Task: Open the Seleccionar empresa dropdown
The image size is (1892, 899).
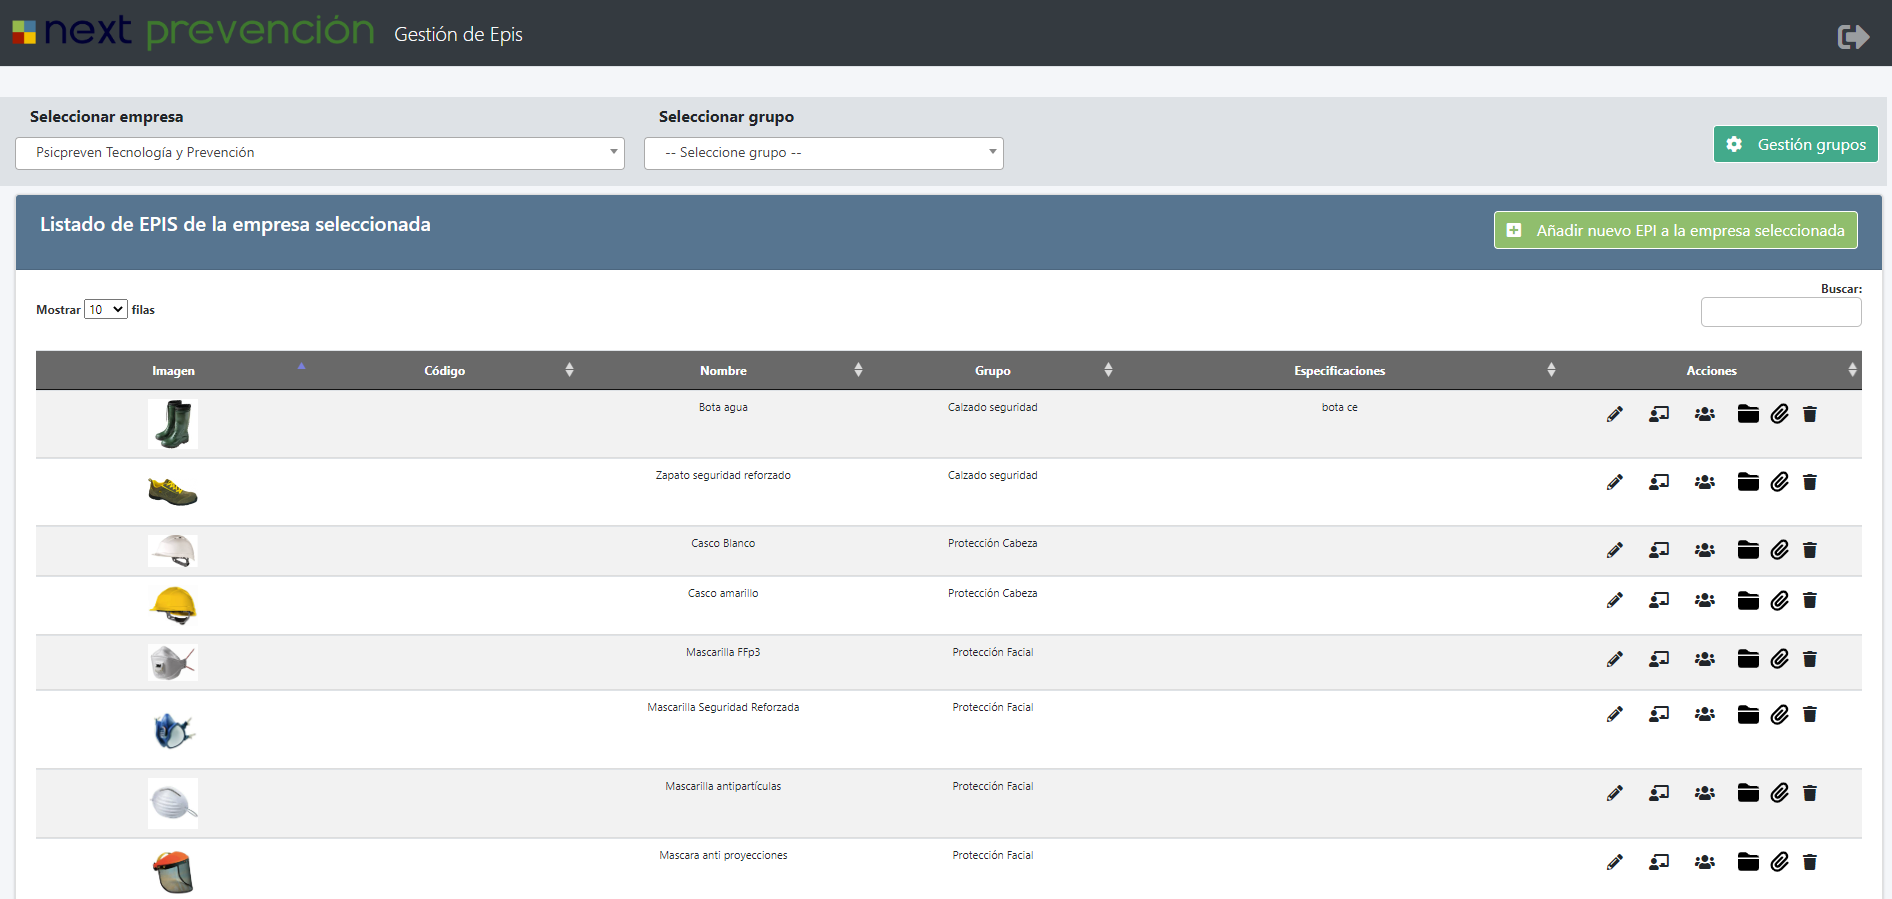Action: (x=320, y=153)
